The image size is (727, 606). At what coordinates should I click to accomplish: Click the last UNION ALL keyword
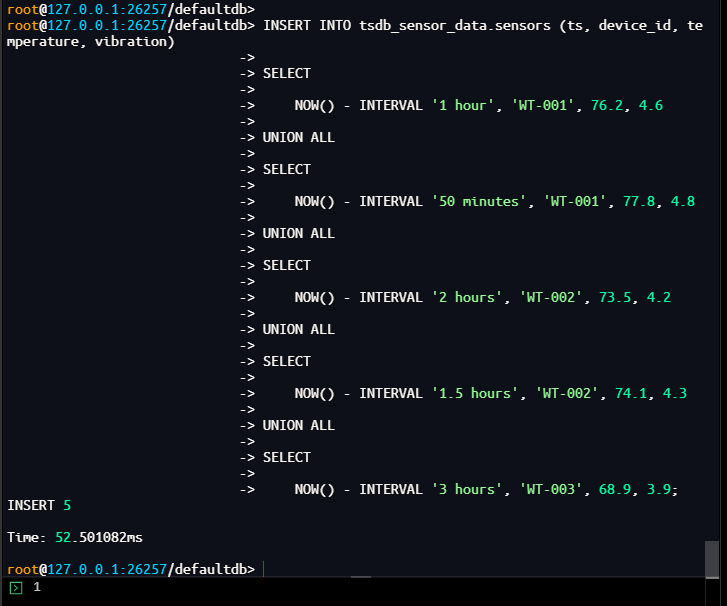click(x=299, y=425)
